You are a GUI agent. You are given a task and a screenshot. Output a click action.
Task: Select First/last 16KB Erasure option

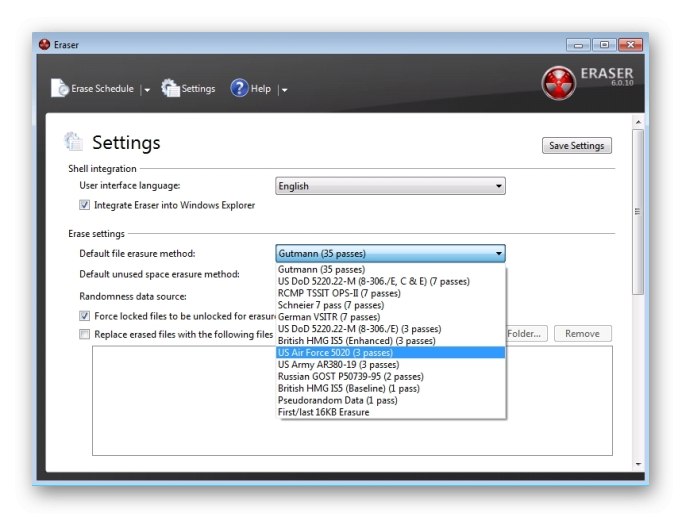[390, 412]
